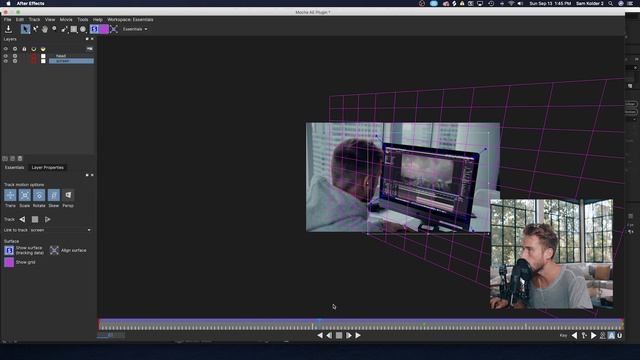Go to next keyframe
Viewport: 640px width, 360px height.
[x=593, y=336]
